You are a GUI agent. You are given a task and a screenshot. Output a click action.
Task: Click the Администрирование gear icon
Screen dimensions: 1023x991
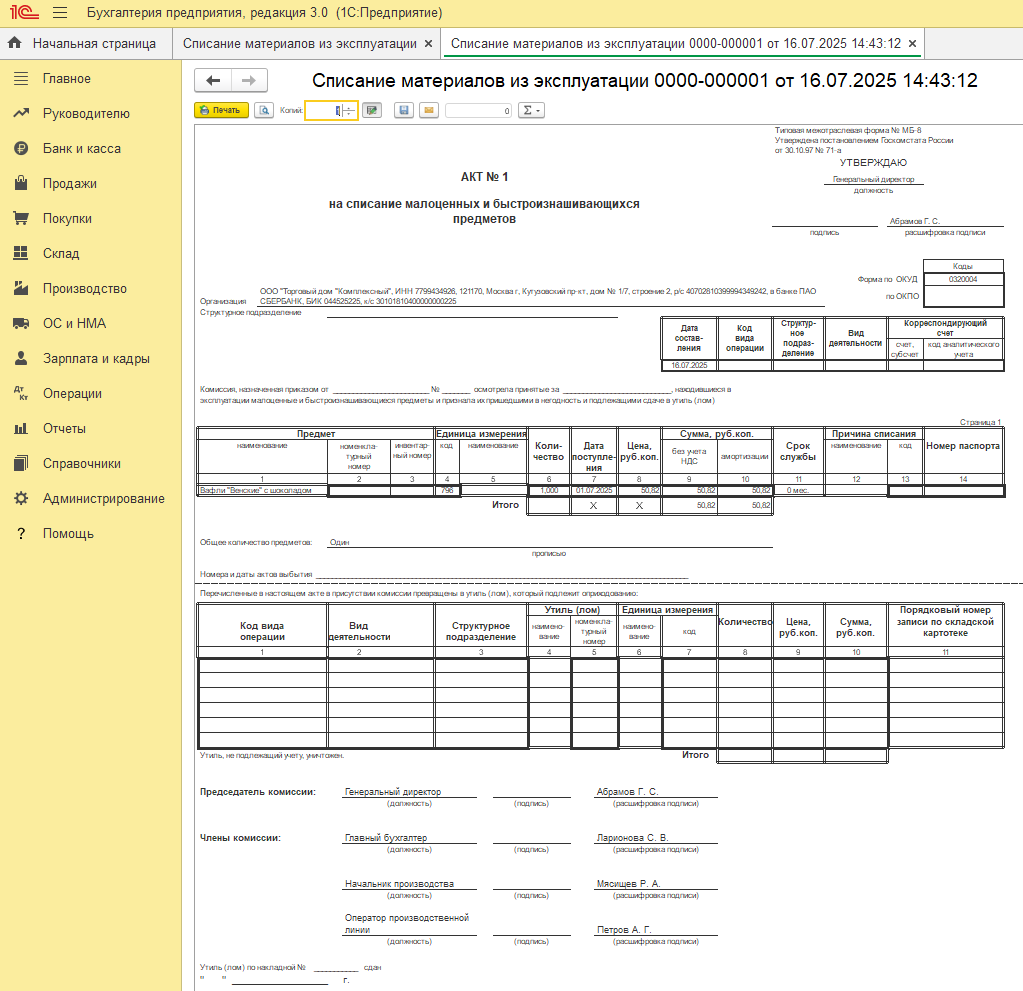[x=21, y=498]
